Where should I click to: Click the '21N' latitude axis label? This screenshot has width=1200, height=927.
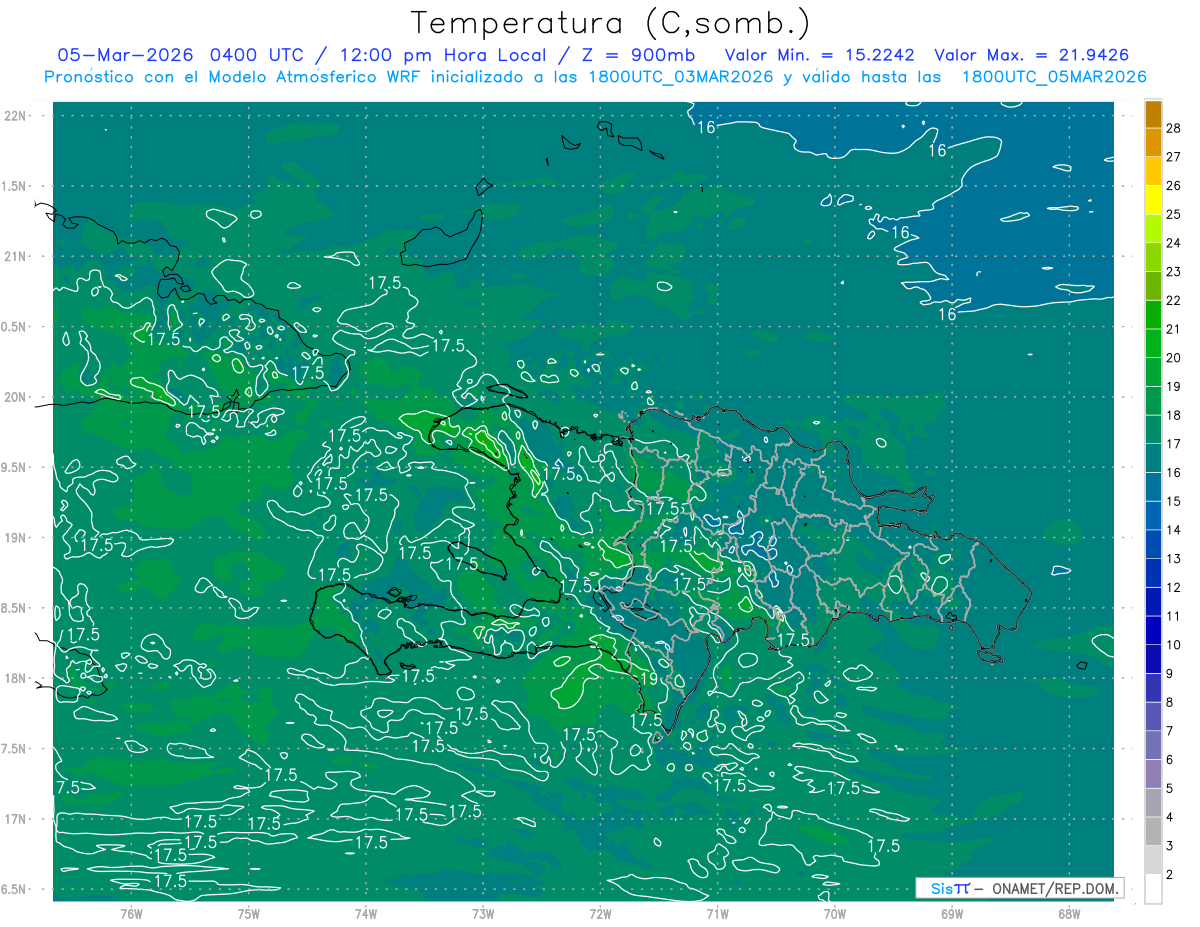pyautogui.click(x=16, y=256)
